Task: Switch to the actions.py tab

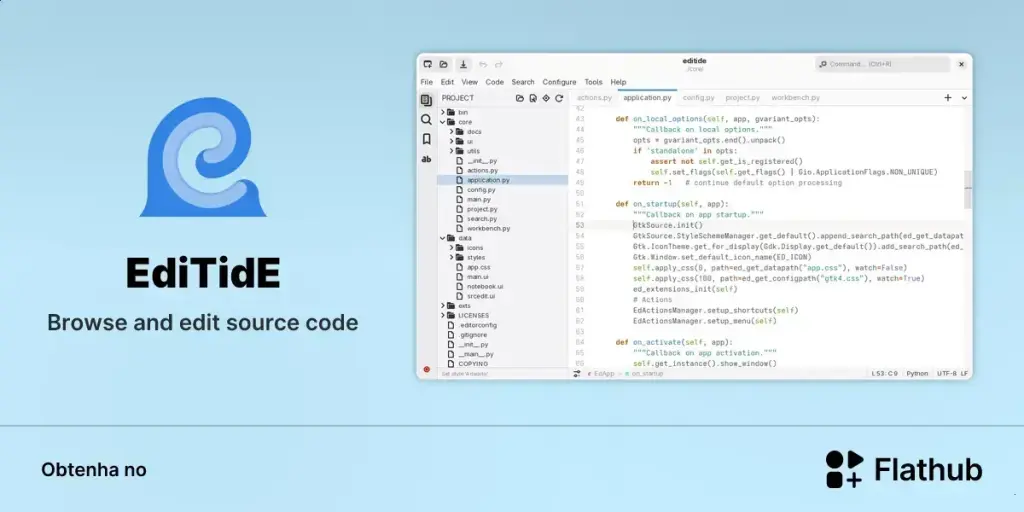Action: tap(594, 98)
